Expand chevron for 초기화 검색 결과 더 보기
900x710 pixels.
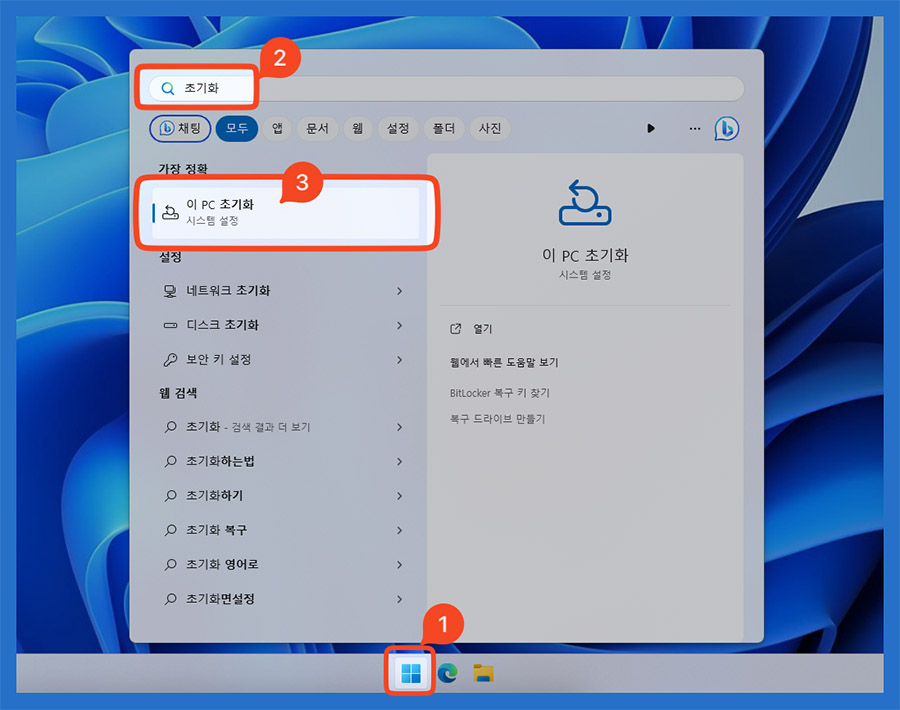point(399,427)
